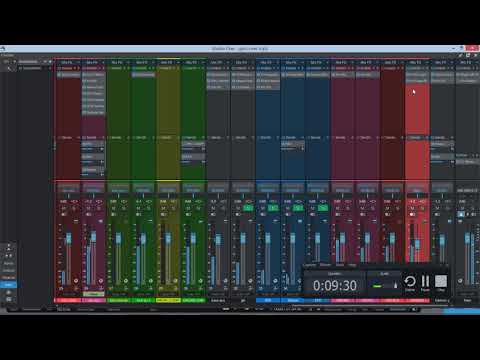The width and height of the screenshot is (480, 360).
Task: Click the round knob icon at bottom of leftmost red channel
Action: pyautogui.click(x=76, y=281)
